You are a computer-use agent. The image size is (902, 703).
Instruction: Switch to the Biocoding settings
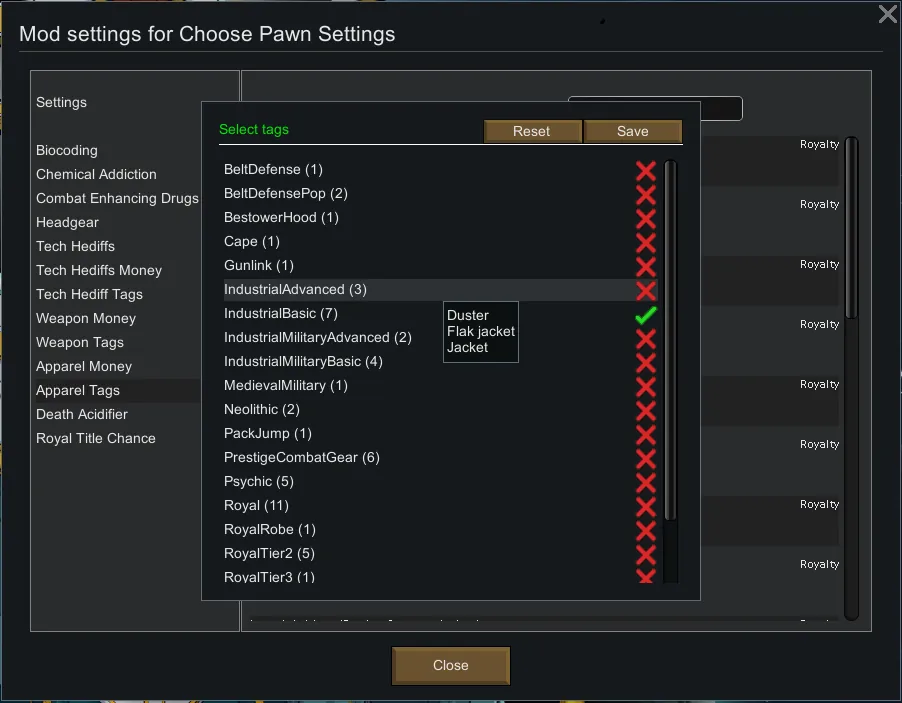point(67,150)
